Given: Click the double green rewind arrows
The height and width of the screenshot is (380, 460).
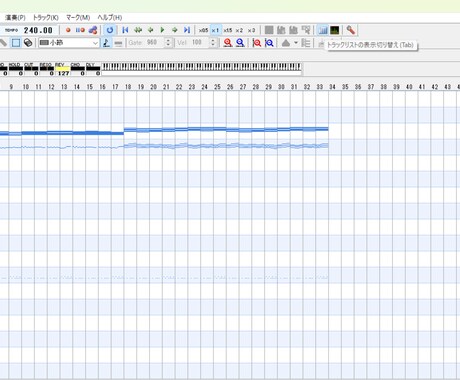Looking at the screenshot, I should click(x=138, y=30).
